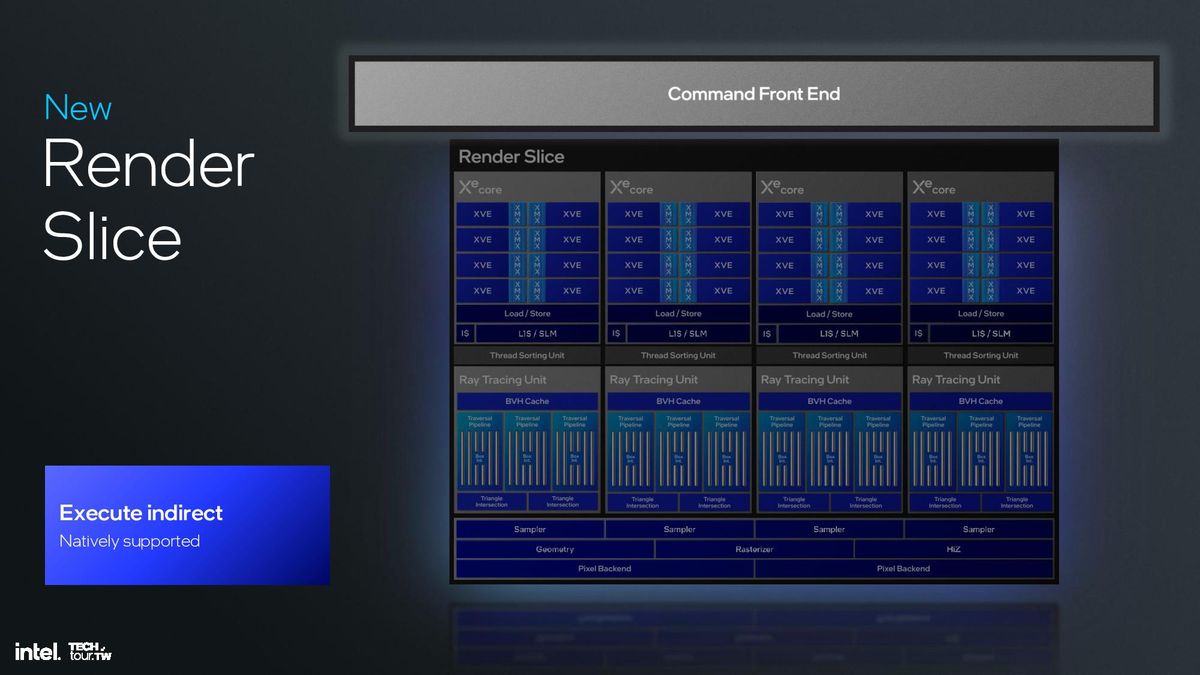Click the Ray Tracing Unit header in third column
1200x675 pixels.
[x=805, y=380]
